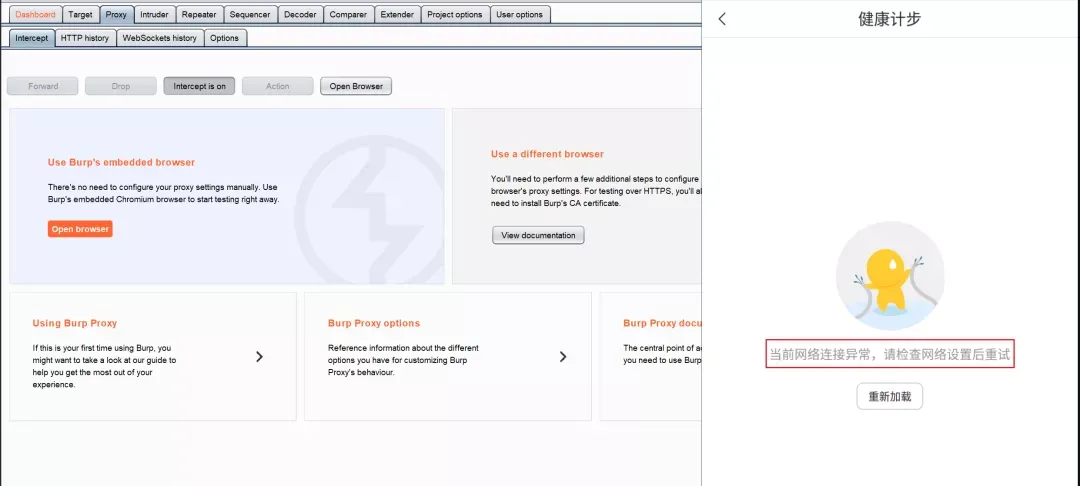Expand the Burp Proxy options card arrow
Image resolution: width=1080 pixels, height=486 pixels.
coord(563,357)
